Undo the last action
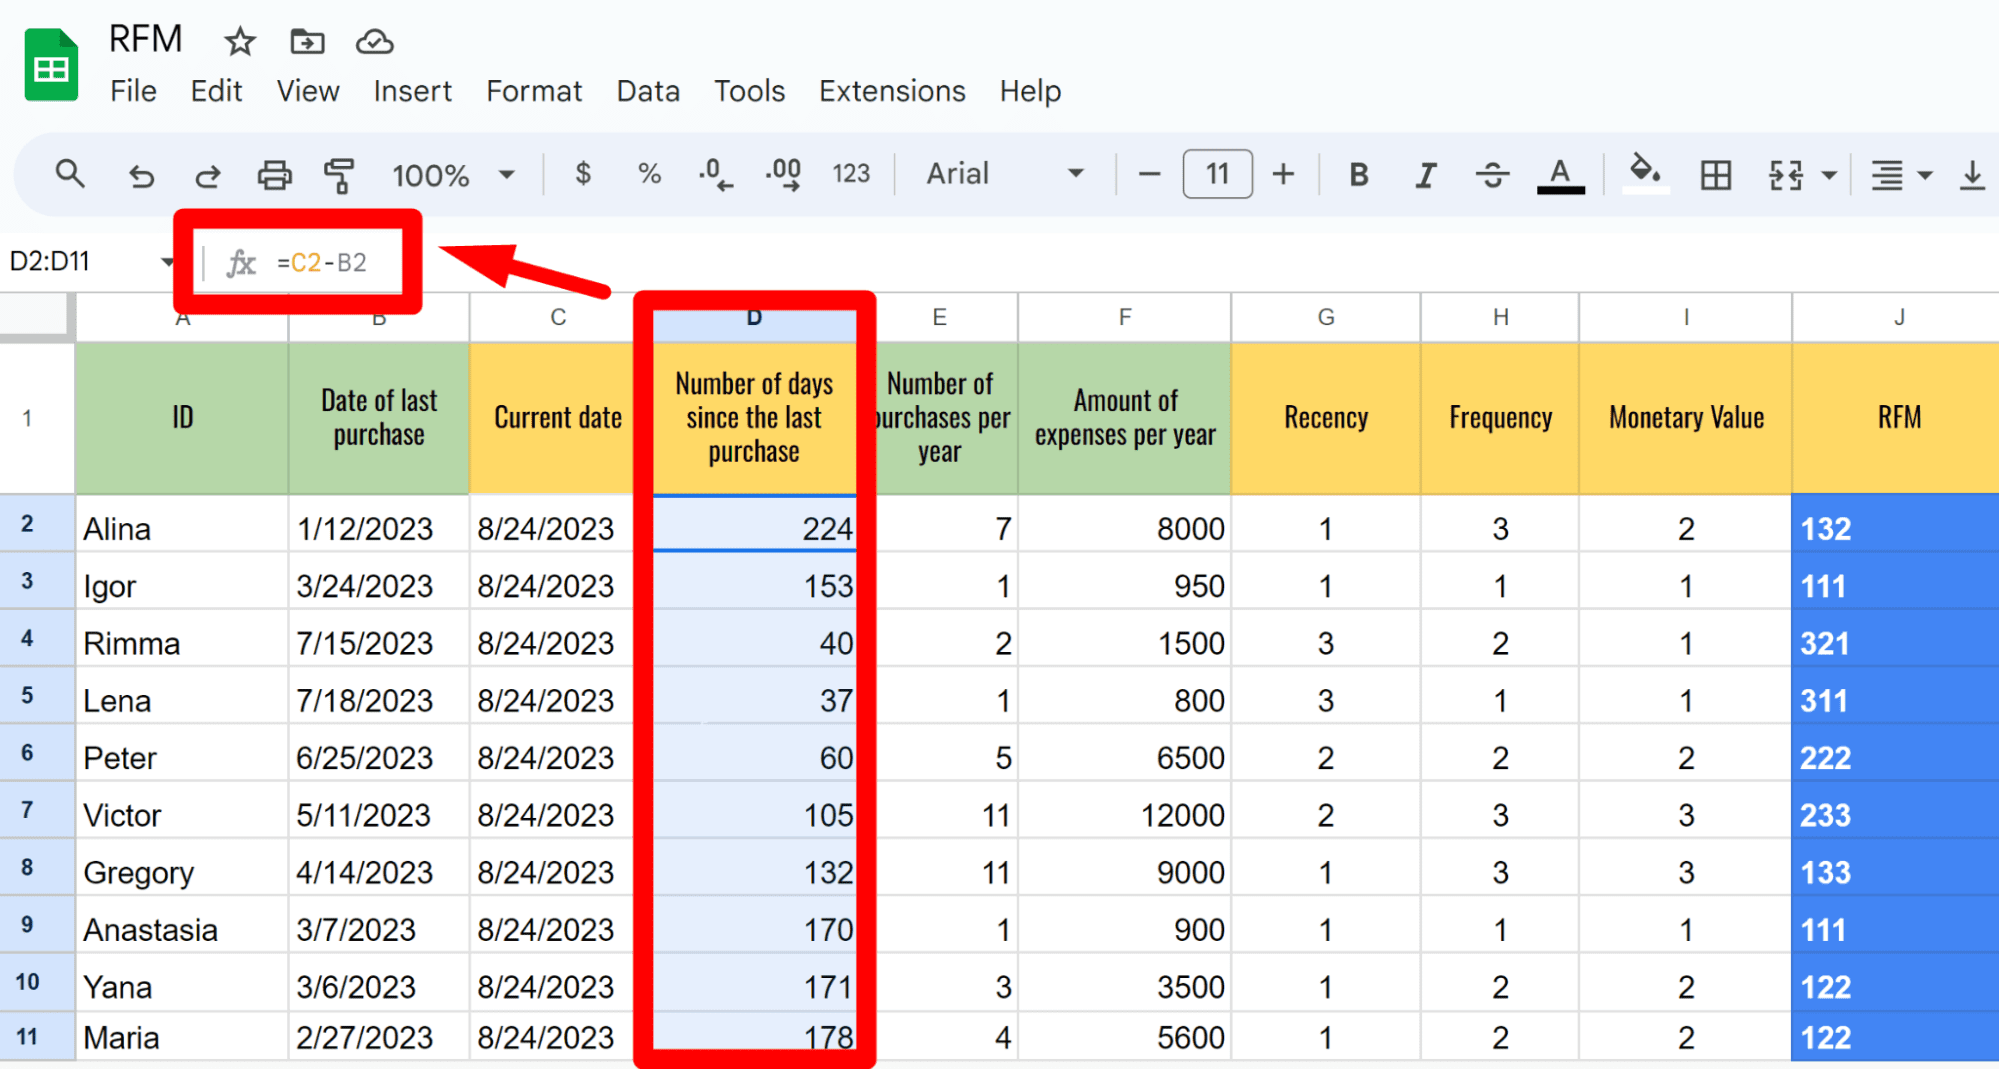The image size is (1999, 1069). point(140,173)
